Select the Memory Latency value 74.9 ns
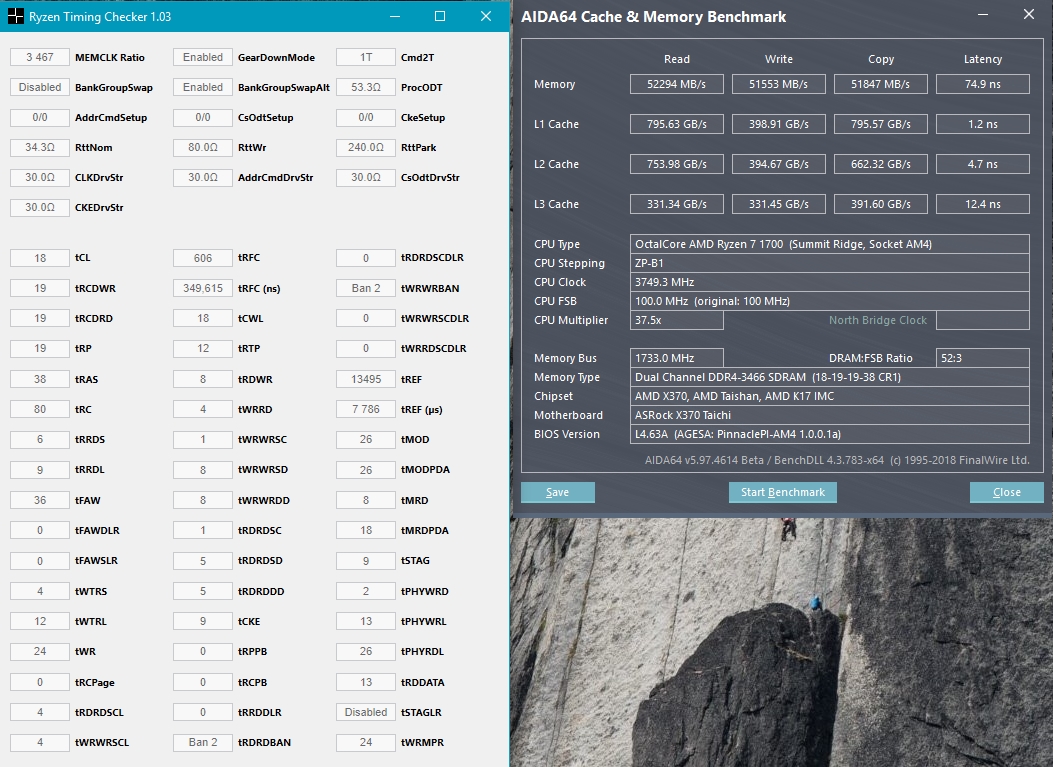The height and width of the screenshot is (767, 1053). point(982,84)
